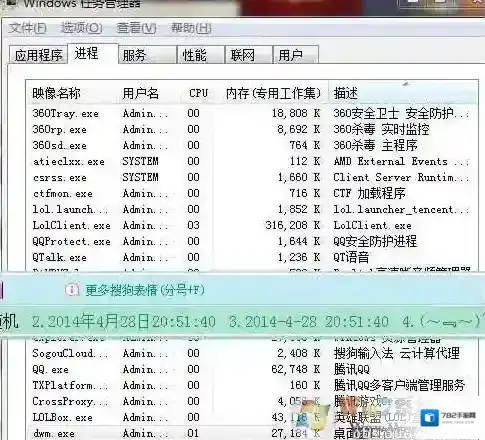Sort by CPU column header
This screenshot has width=485, height=440.
pyautogui.click(x=199, y=93)
